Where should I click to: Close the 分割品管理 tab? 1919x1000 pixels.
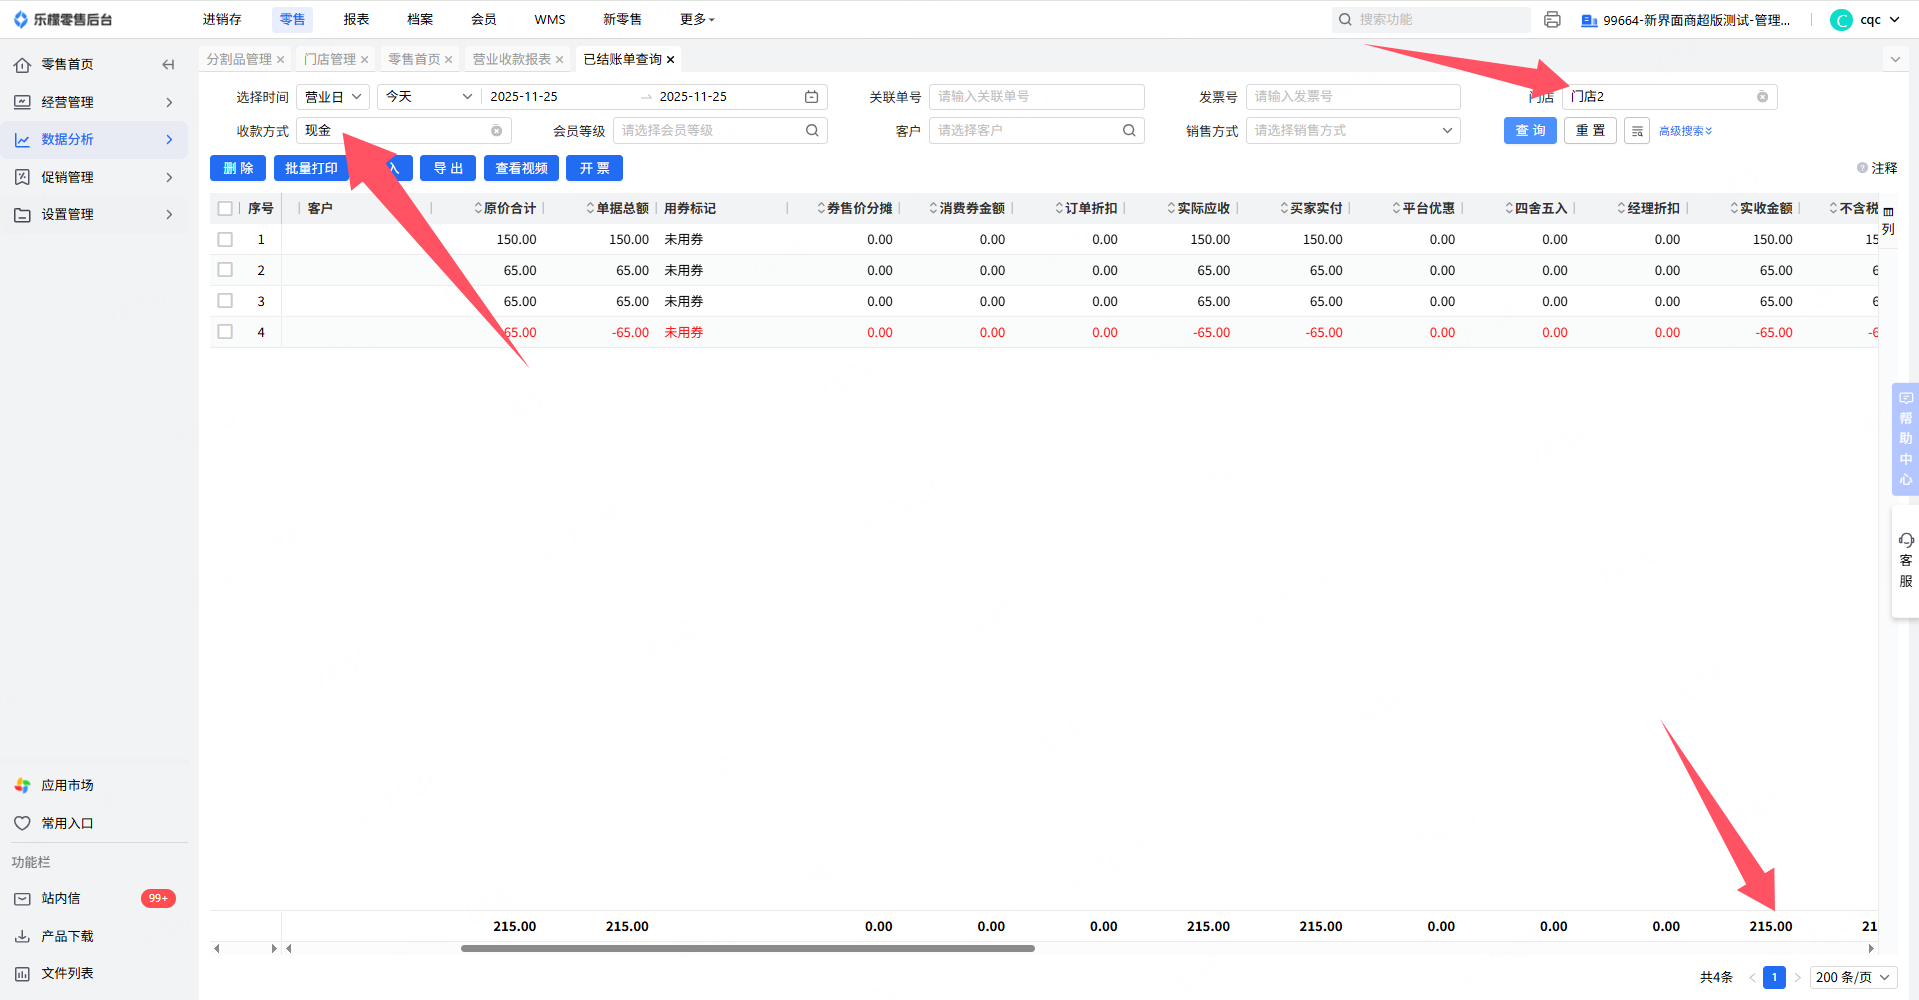click(281, 60)
